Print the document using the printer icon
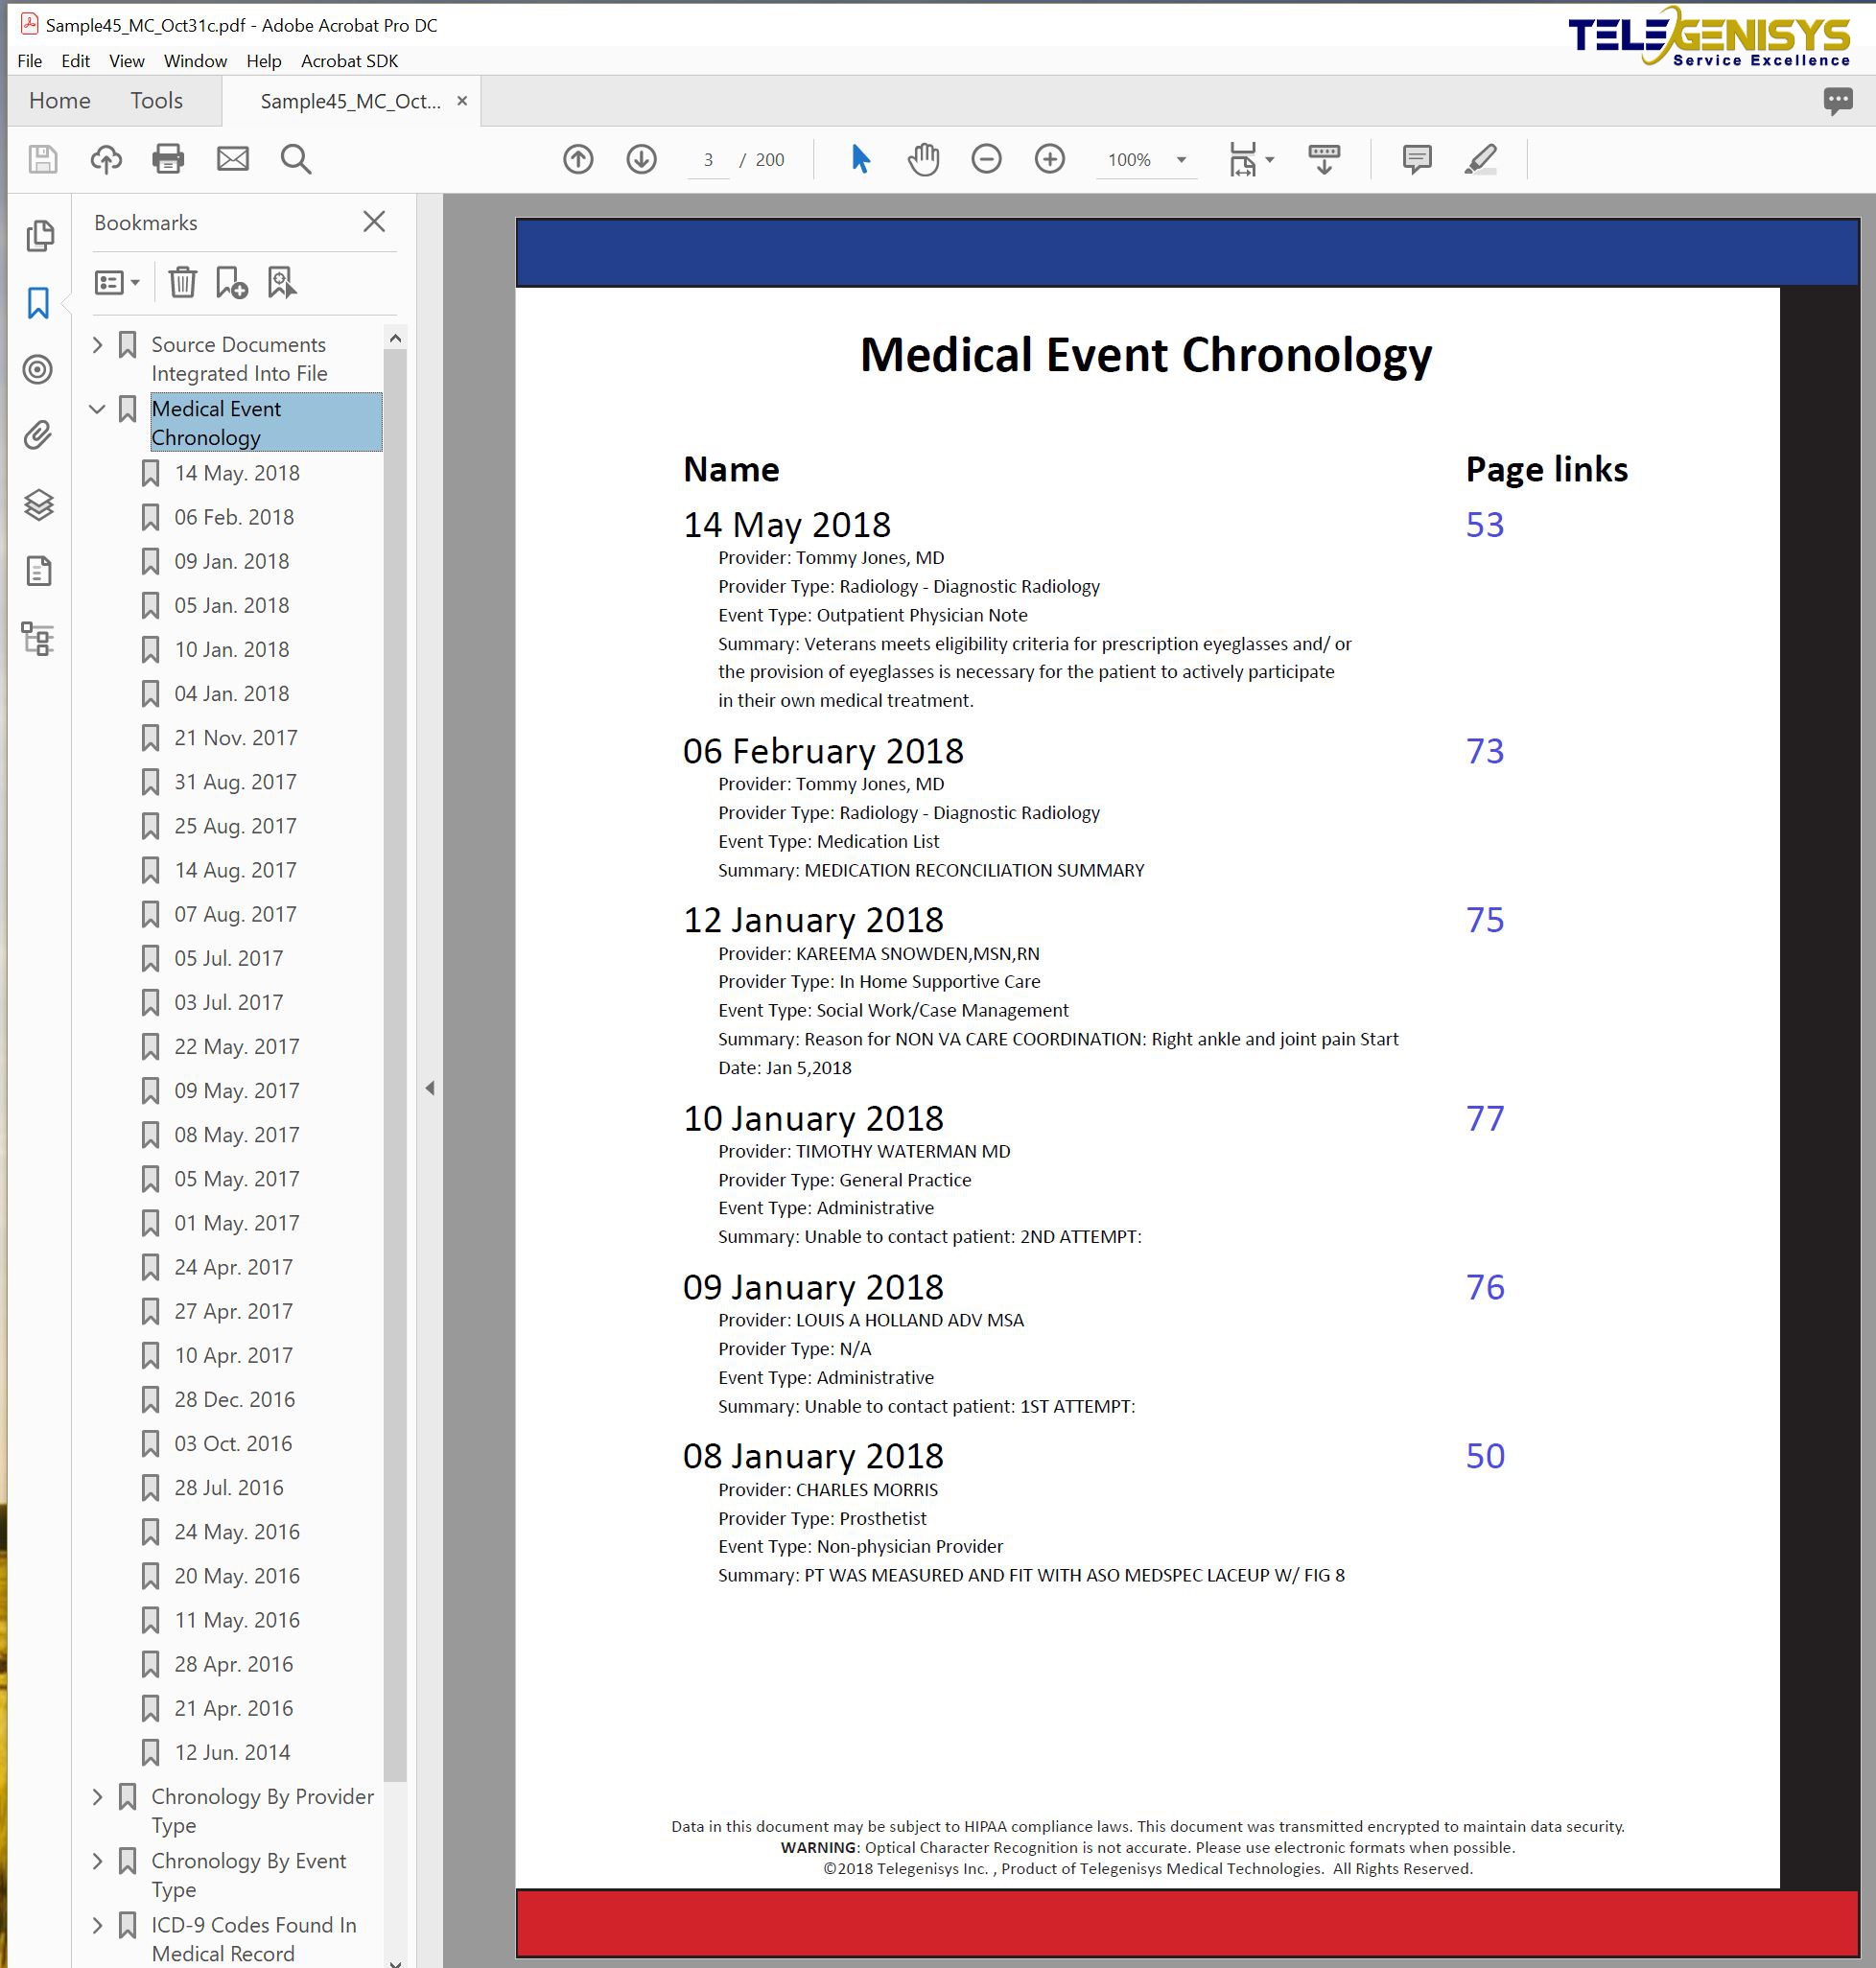 tap(168, 159)
